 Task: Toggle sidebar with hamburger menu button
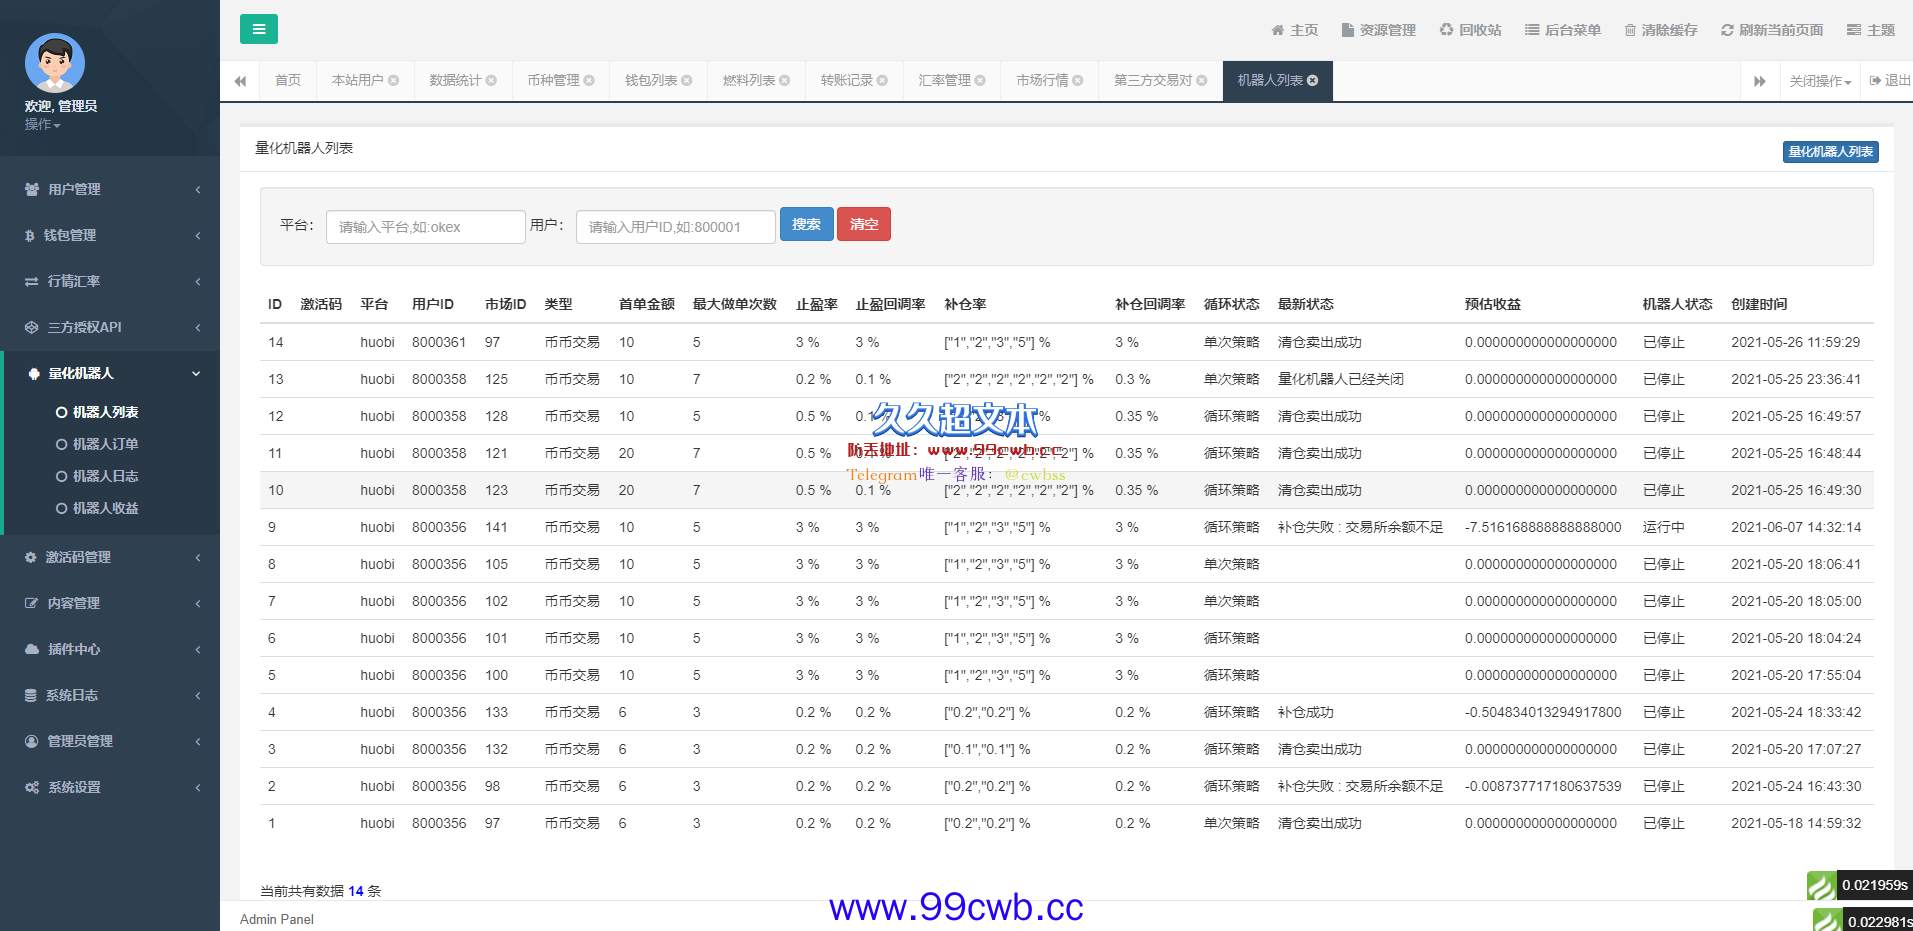258,29
